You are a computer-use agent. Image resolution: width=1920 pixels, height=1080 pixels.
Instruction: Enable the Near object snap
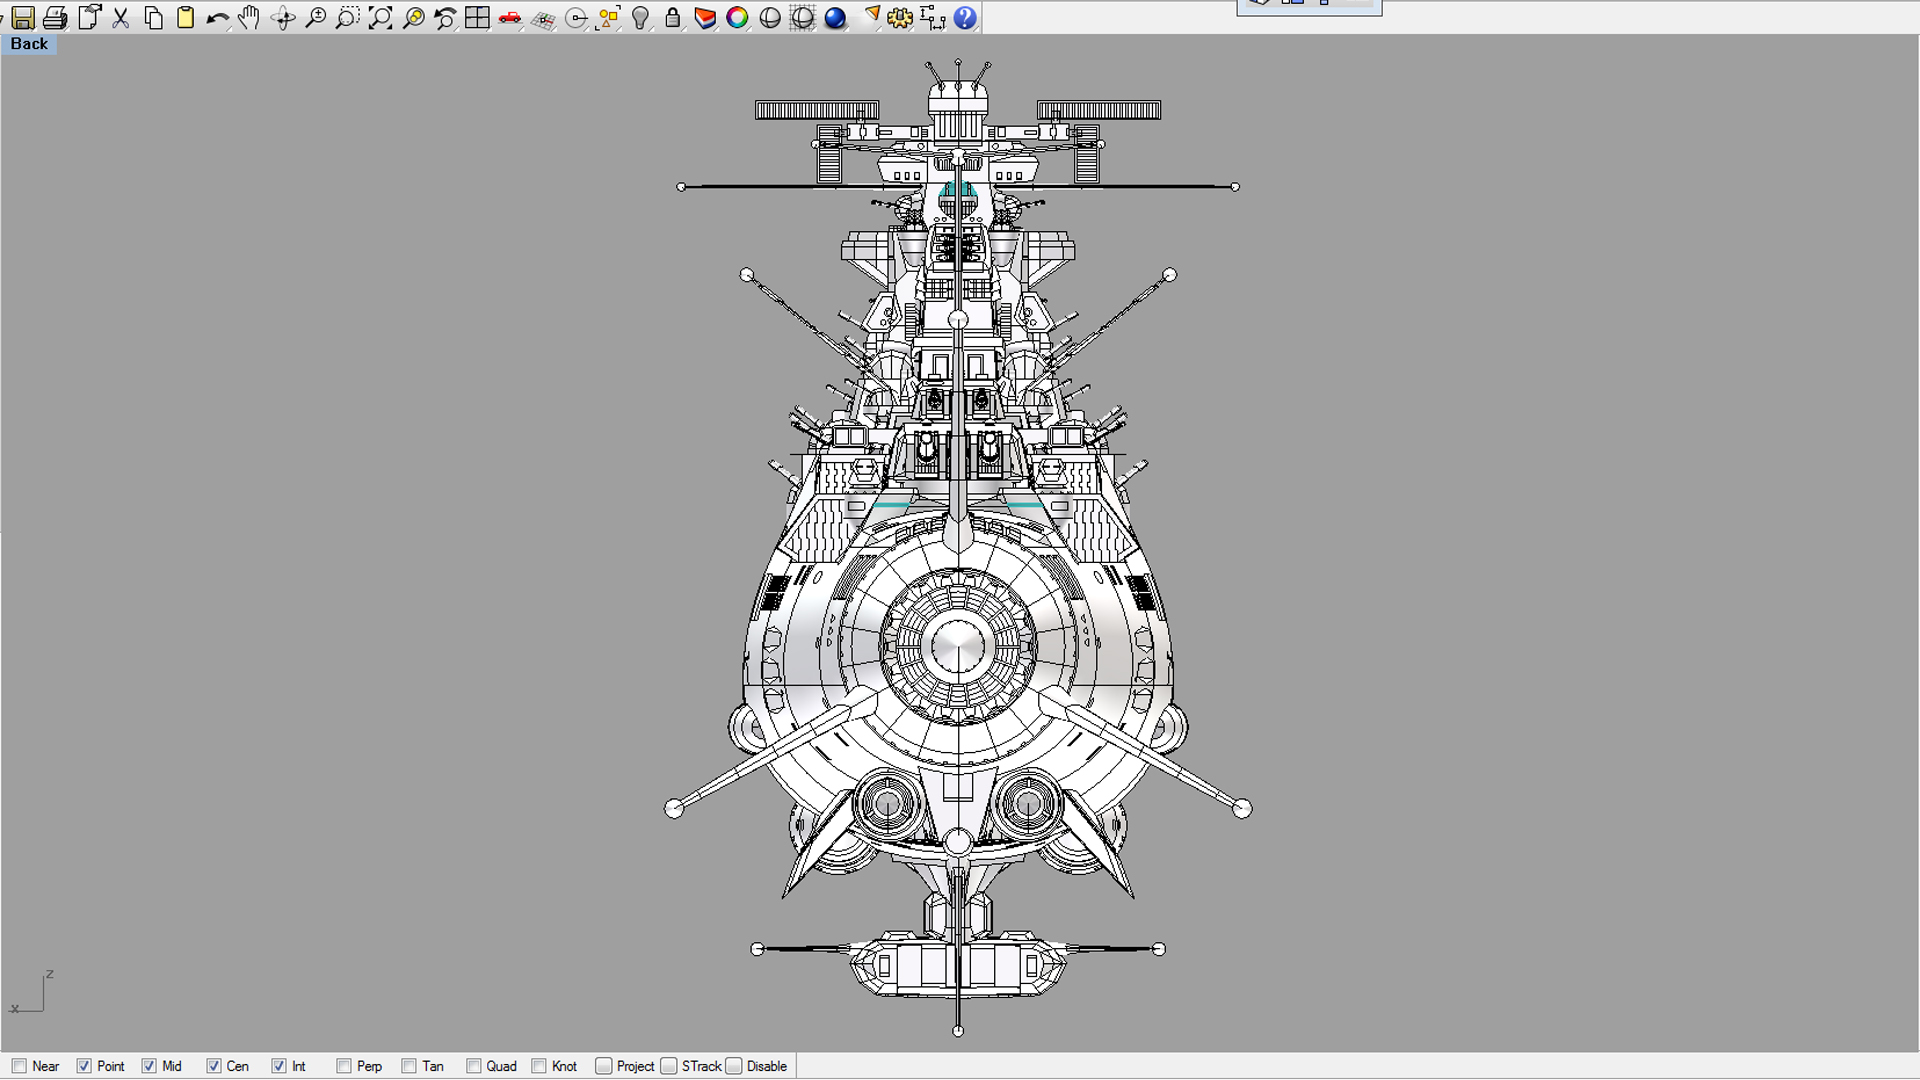pyautogui.click(x=19, y=1066)
